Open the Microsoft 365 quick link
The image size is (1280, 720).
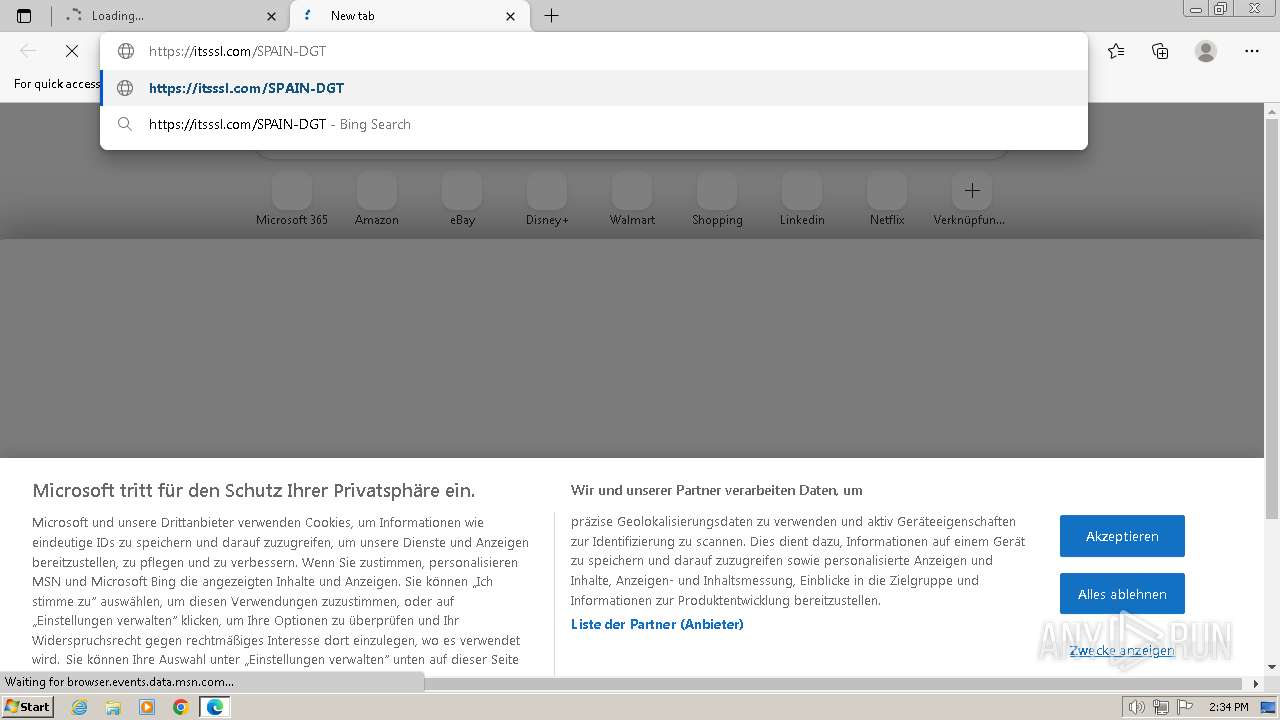click(x=292, y=200)
